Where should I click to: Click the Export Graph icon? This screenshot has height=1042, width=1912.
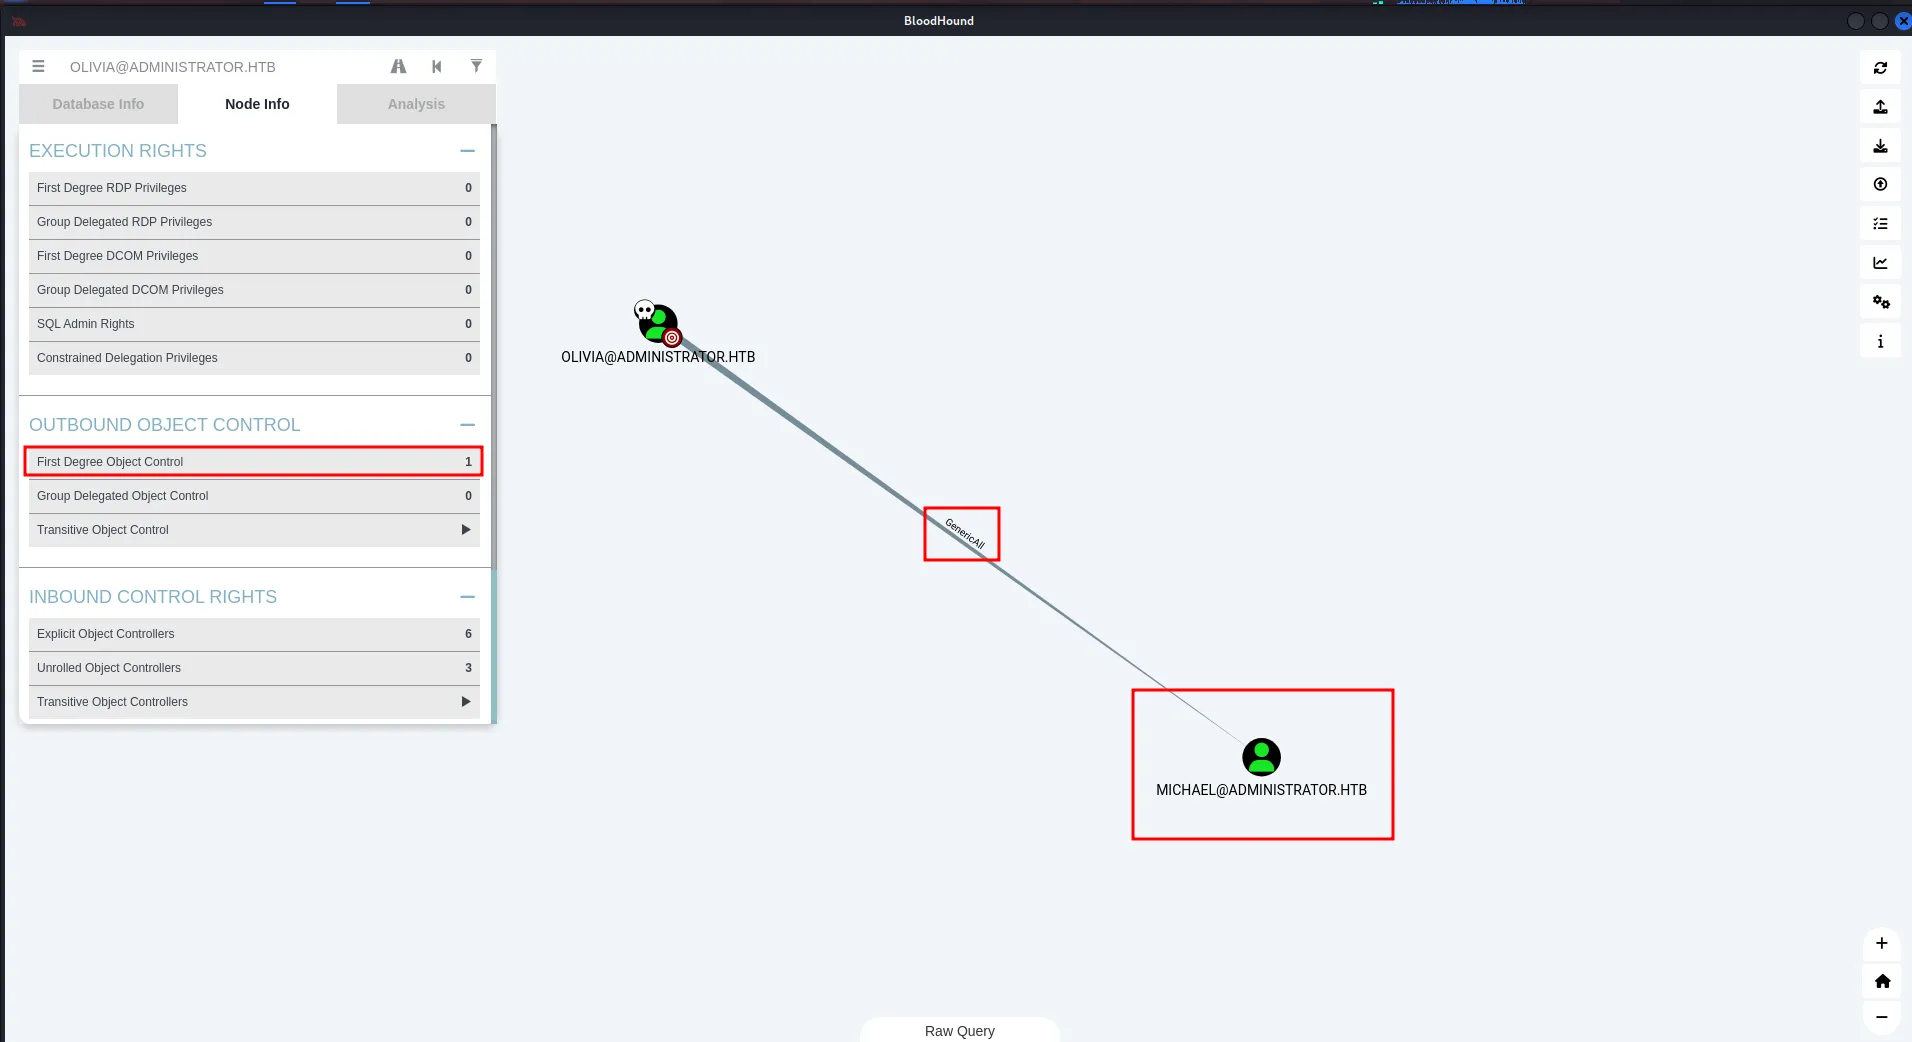[x=1880, y=107]
